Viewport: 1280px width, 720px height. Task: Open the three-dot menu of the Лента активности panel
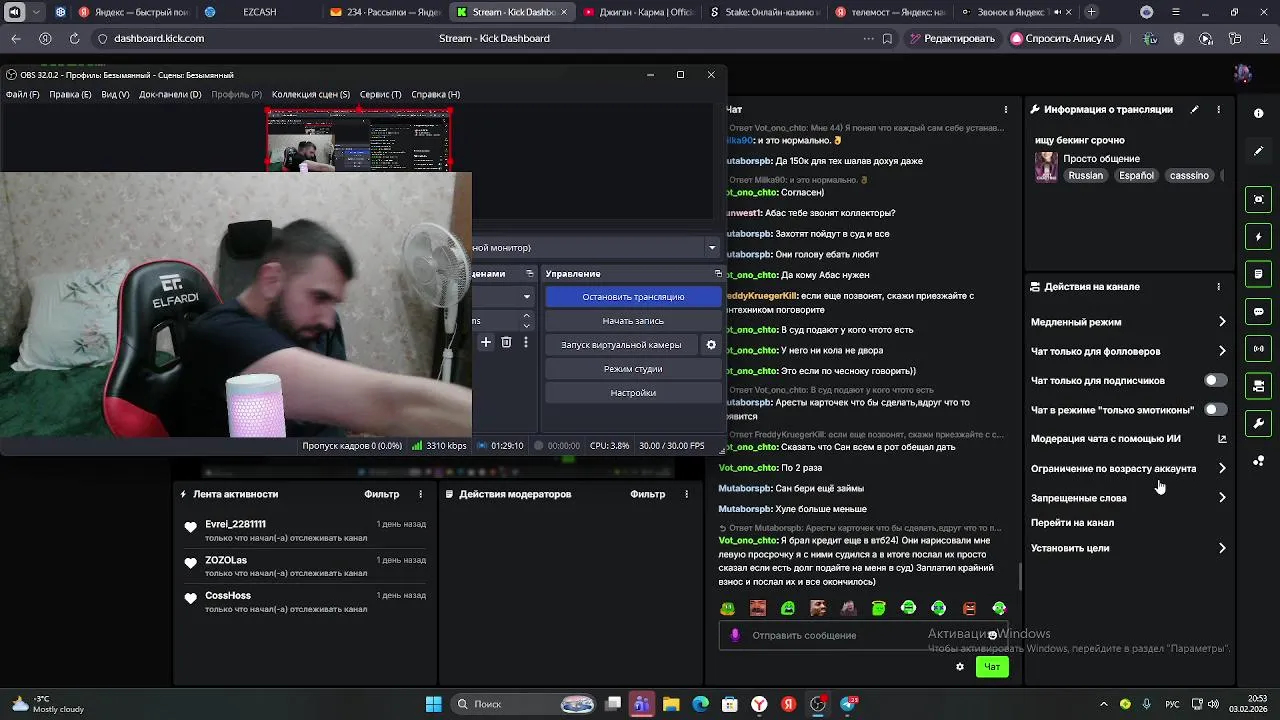click(420, 494)
